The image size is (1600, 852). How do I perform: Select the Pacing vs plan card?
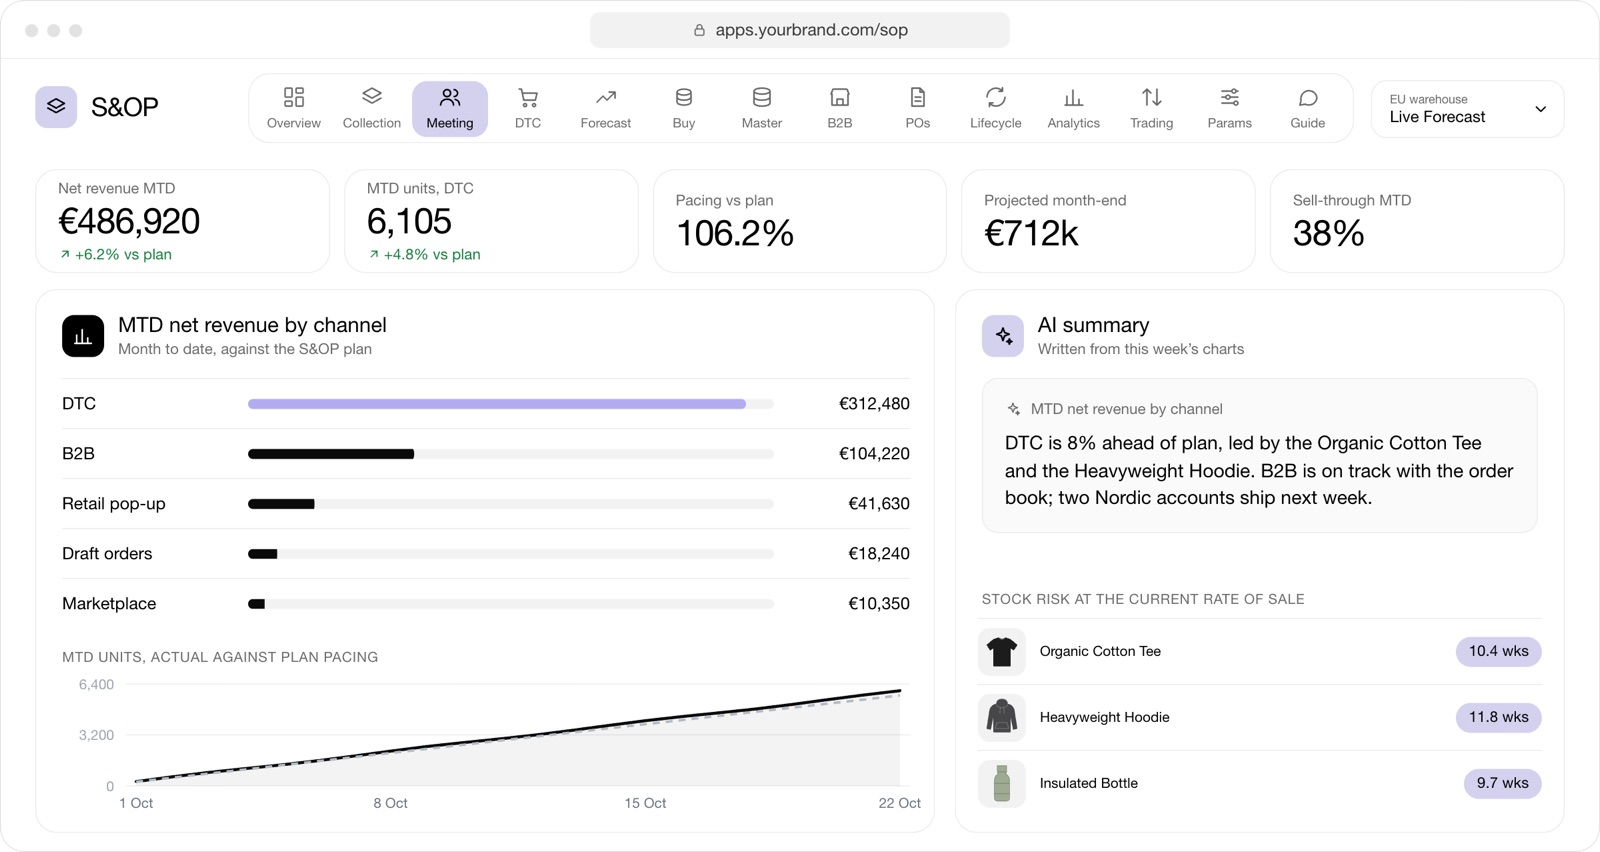click(800, 221)
